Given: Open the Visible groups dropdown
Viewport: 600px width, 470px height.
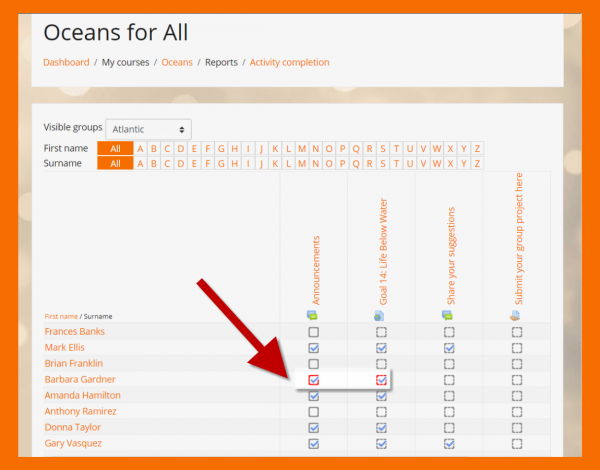Looking at the screenshot, I should (x=148, y=129).
